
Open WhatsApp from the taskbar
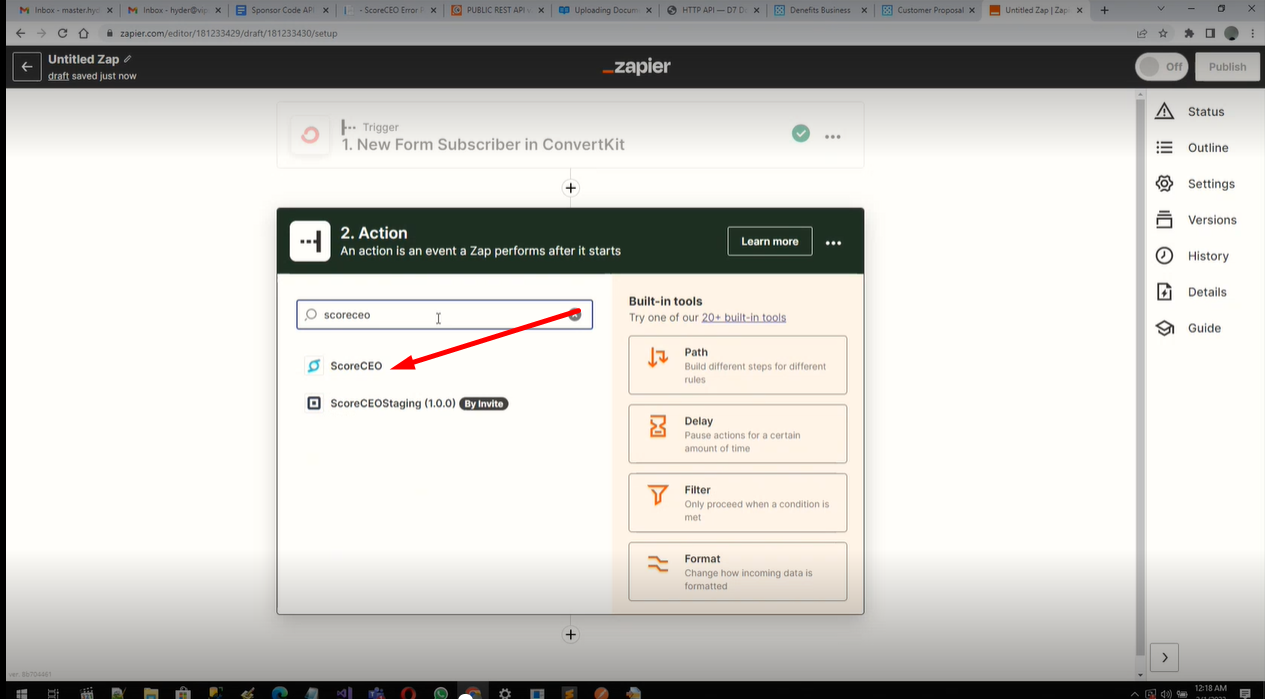[x=441, y=692]
